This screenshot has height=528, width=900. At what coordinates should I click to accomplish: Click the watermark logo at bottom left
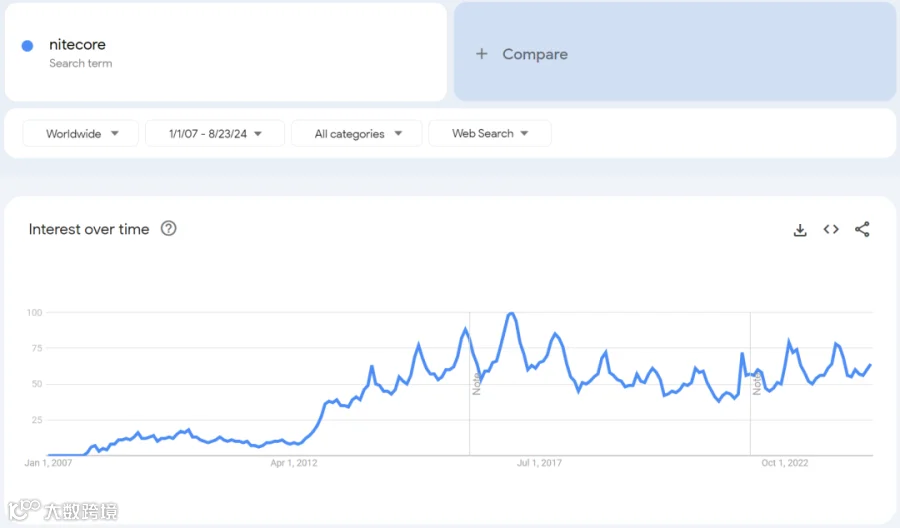click(63, 510)
